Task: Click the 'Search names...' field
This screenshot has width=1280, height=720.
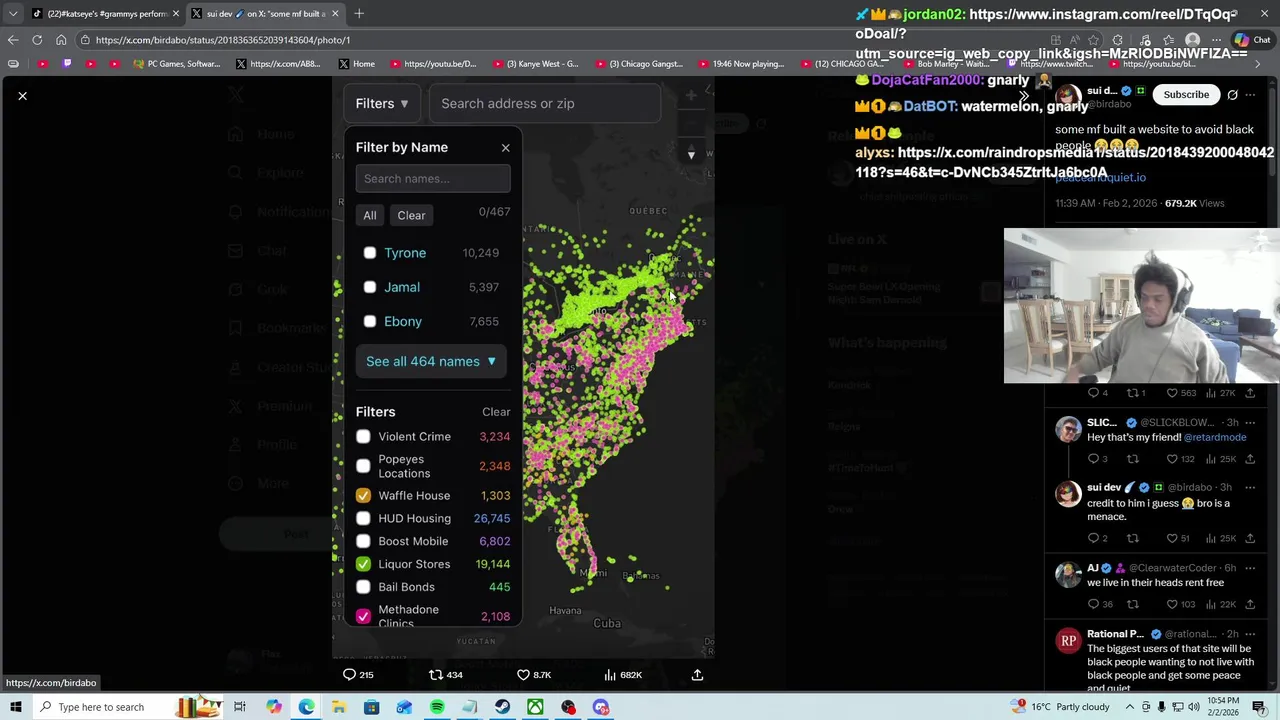Action: (x=433, y=179)
